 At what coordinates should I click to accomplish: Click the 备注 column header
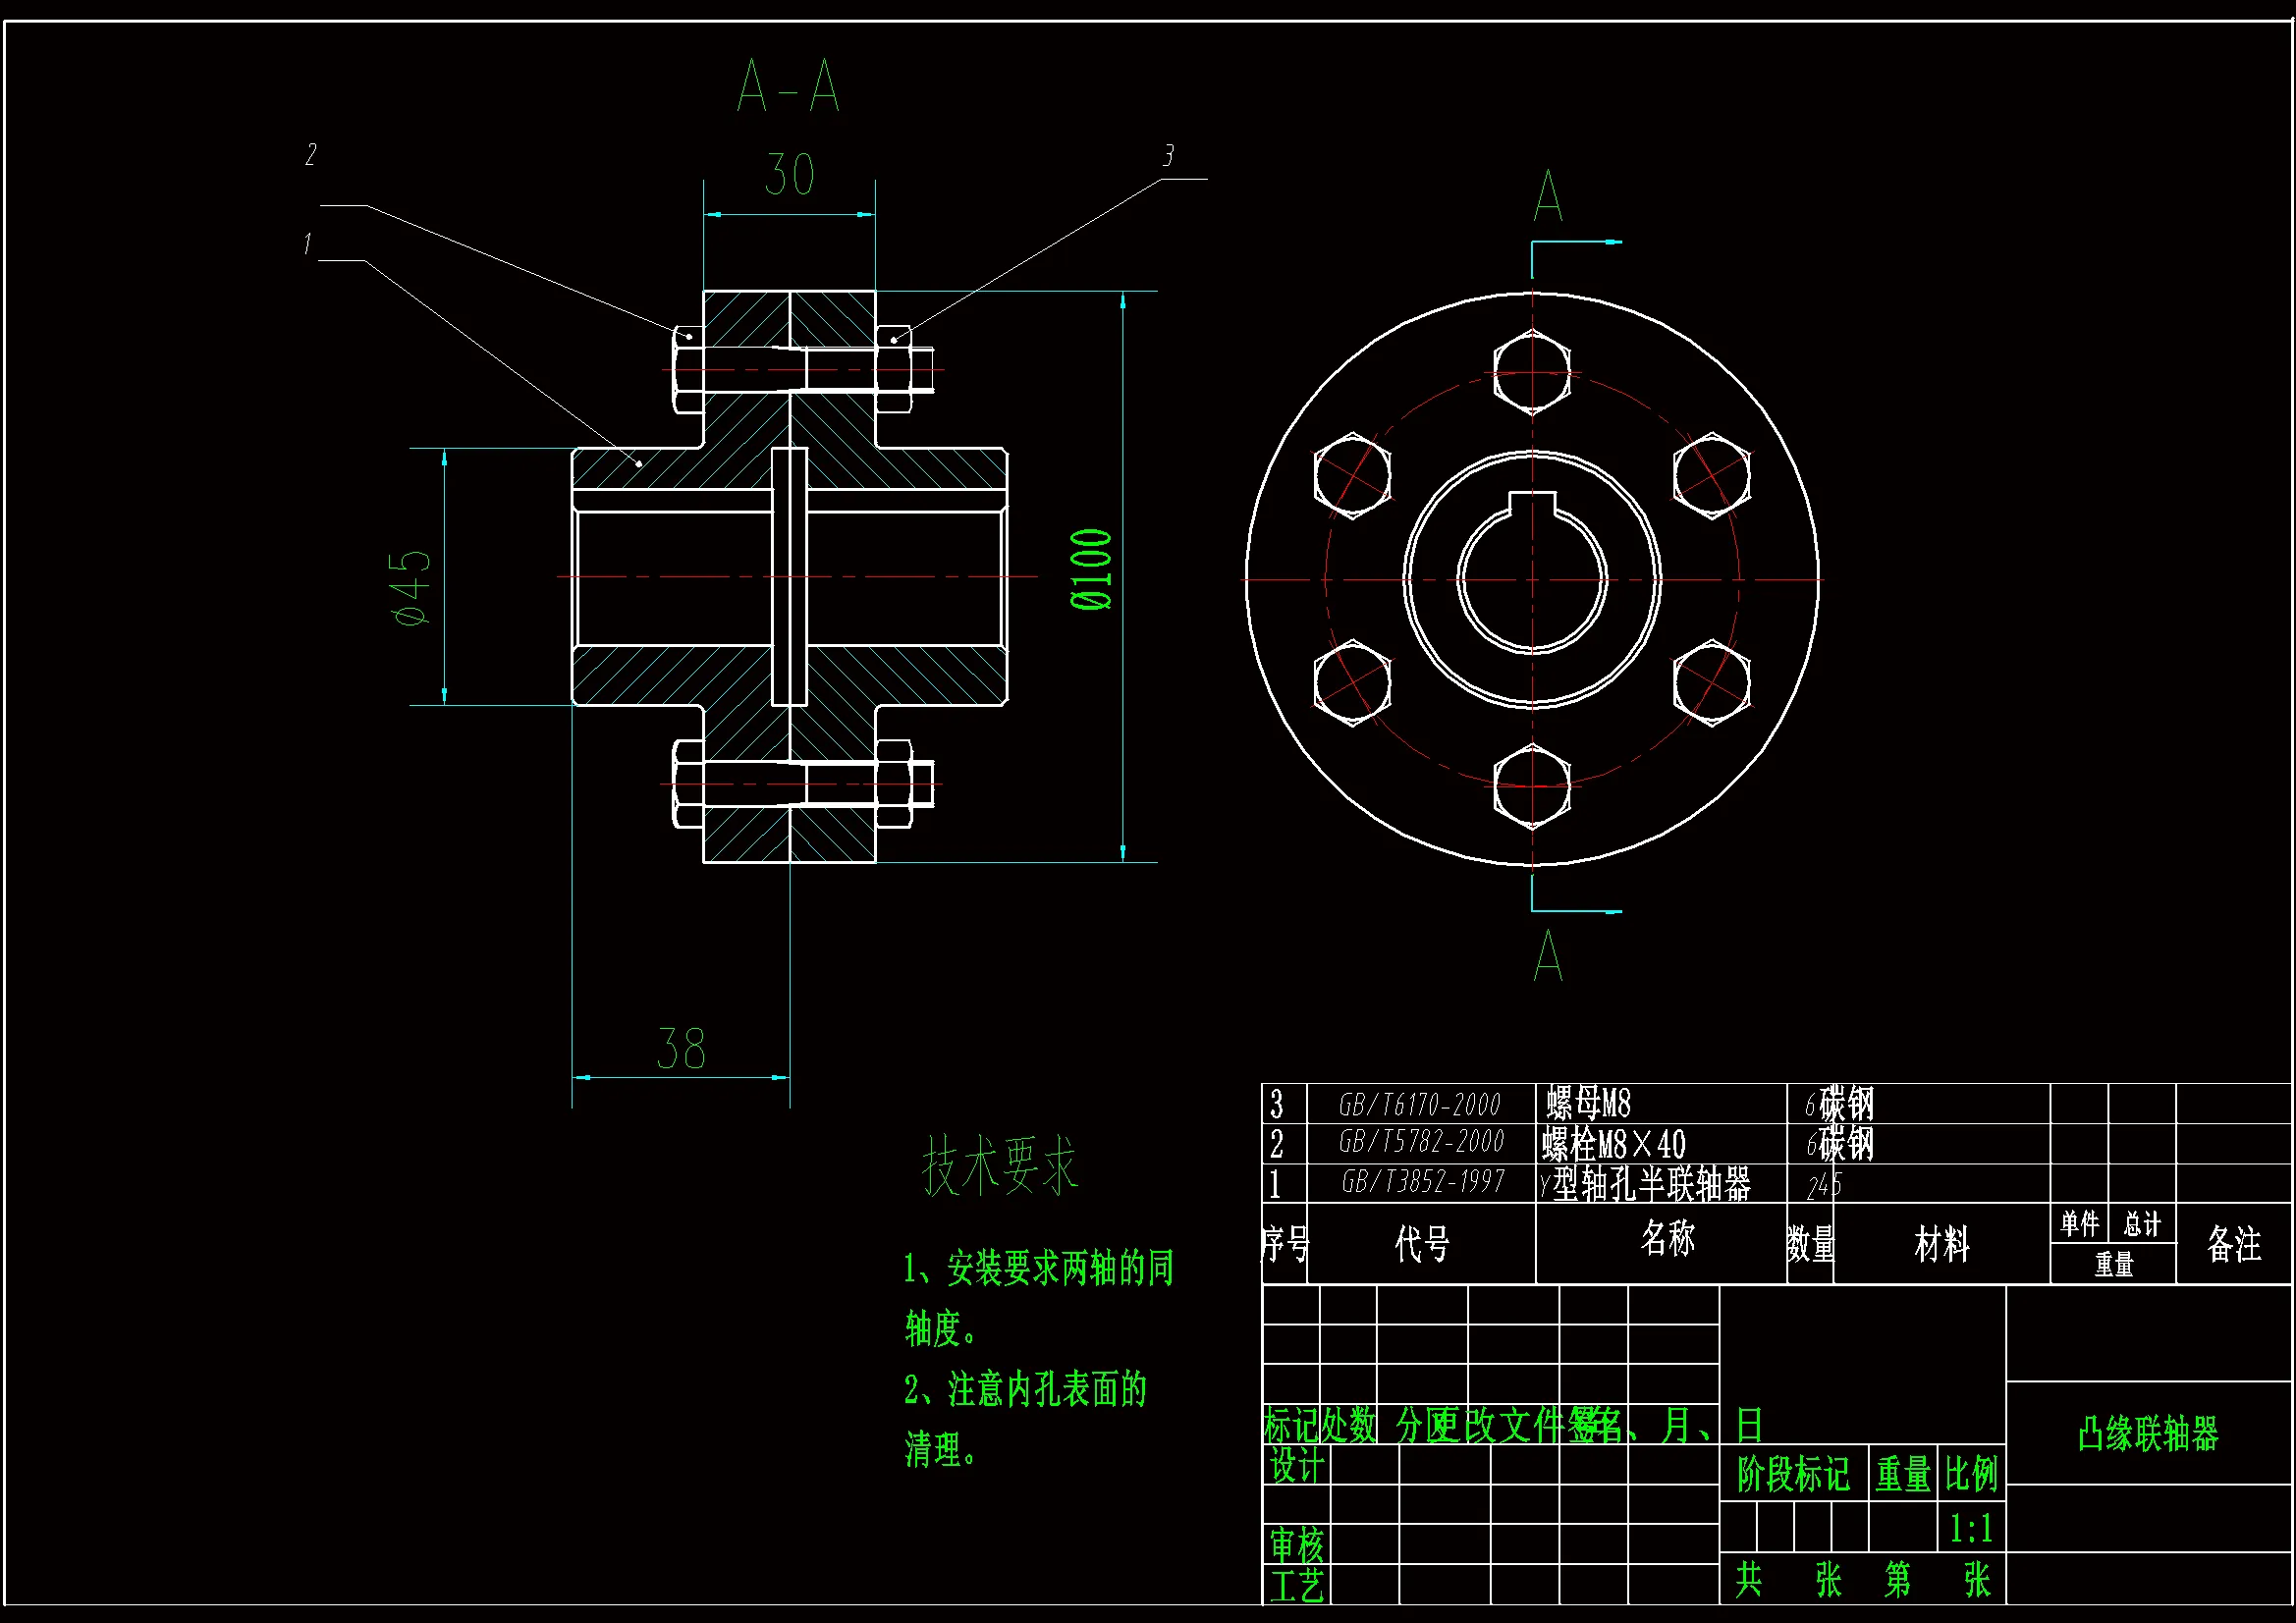tap(2233, 1244)
